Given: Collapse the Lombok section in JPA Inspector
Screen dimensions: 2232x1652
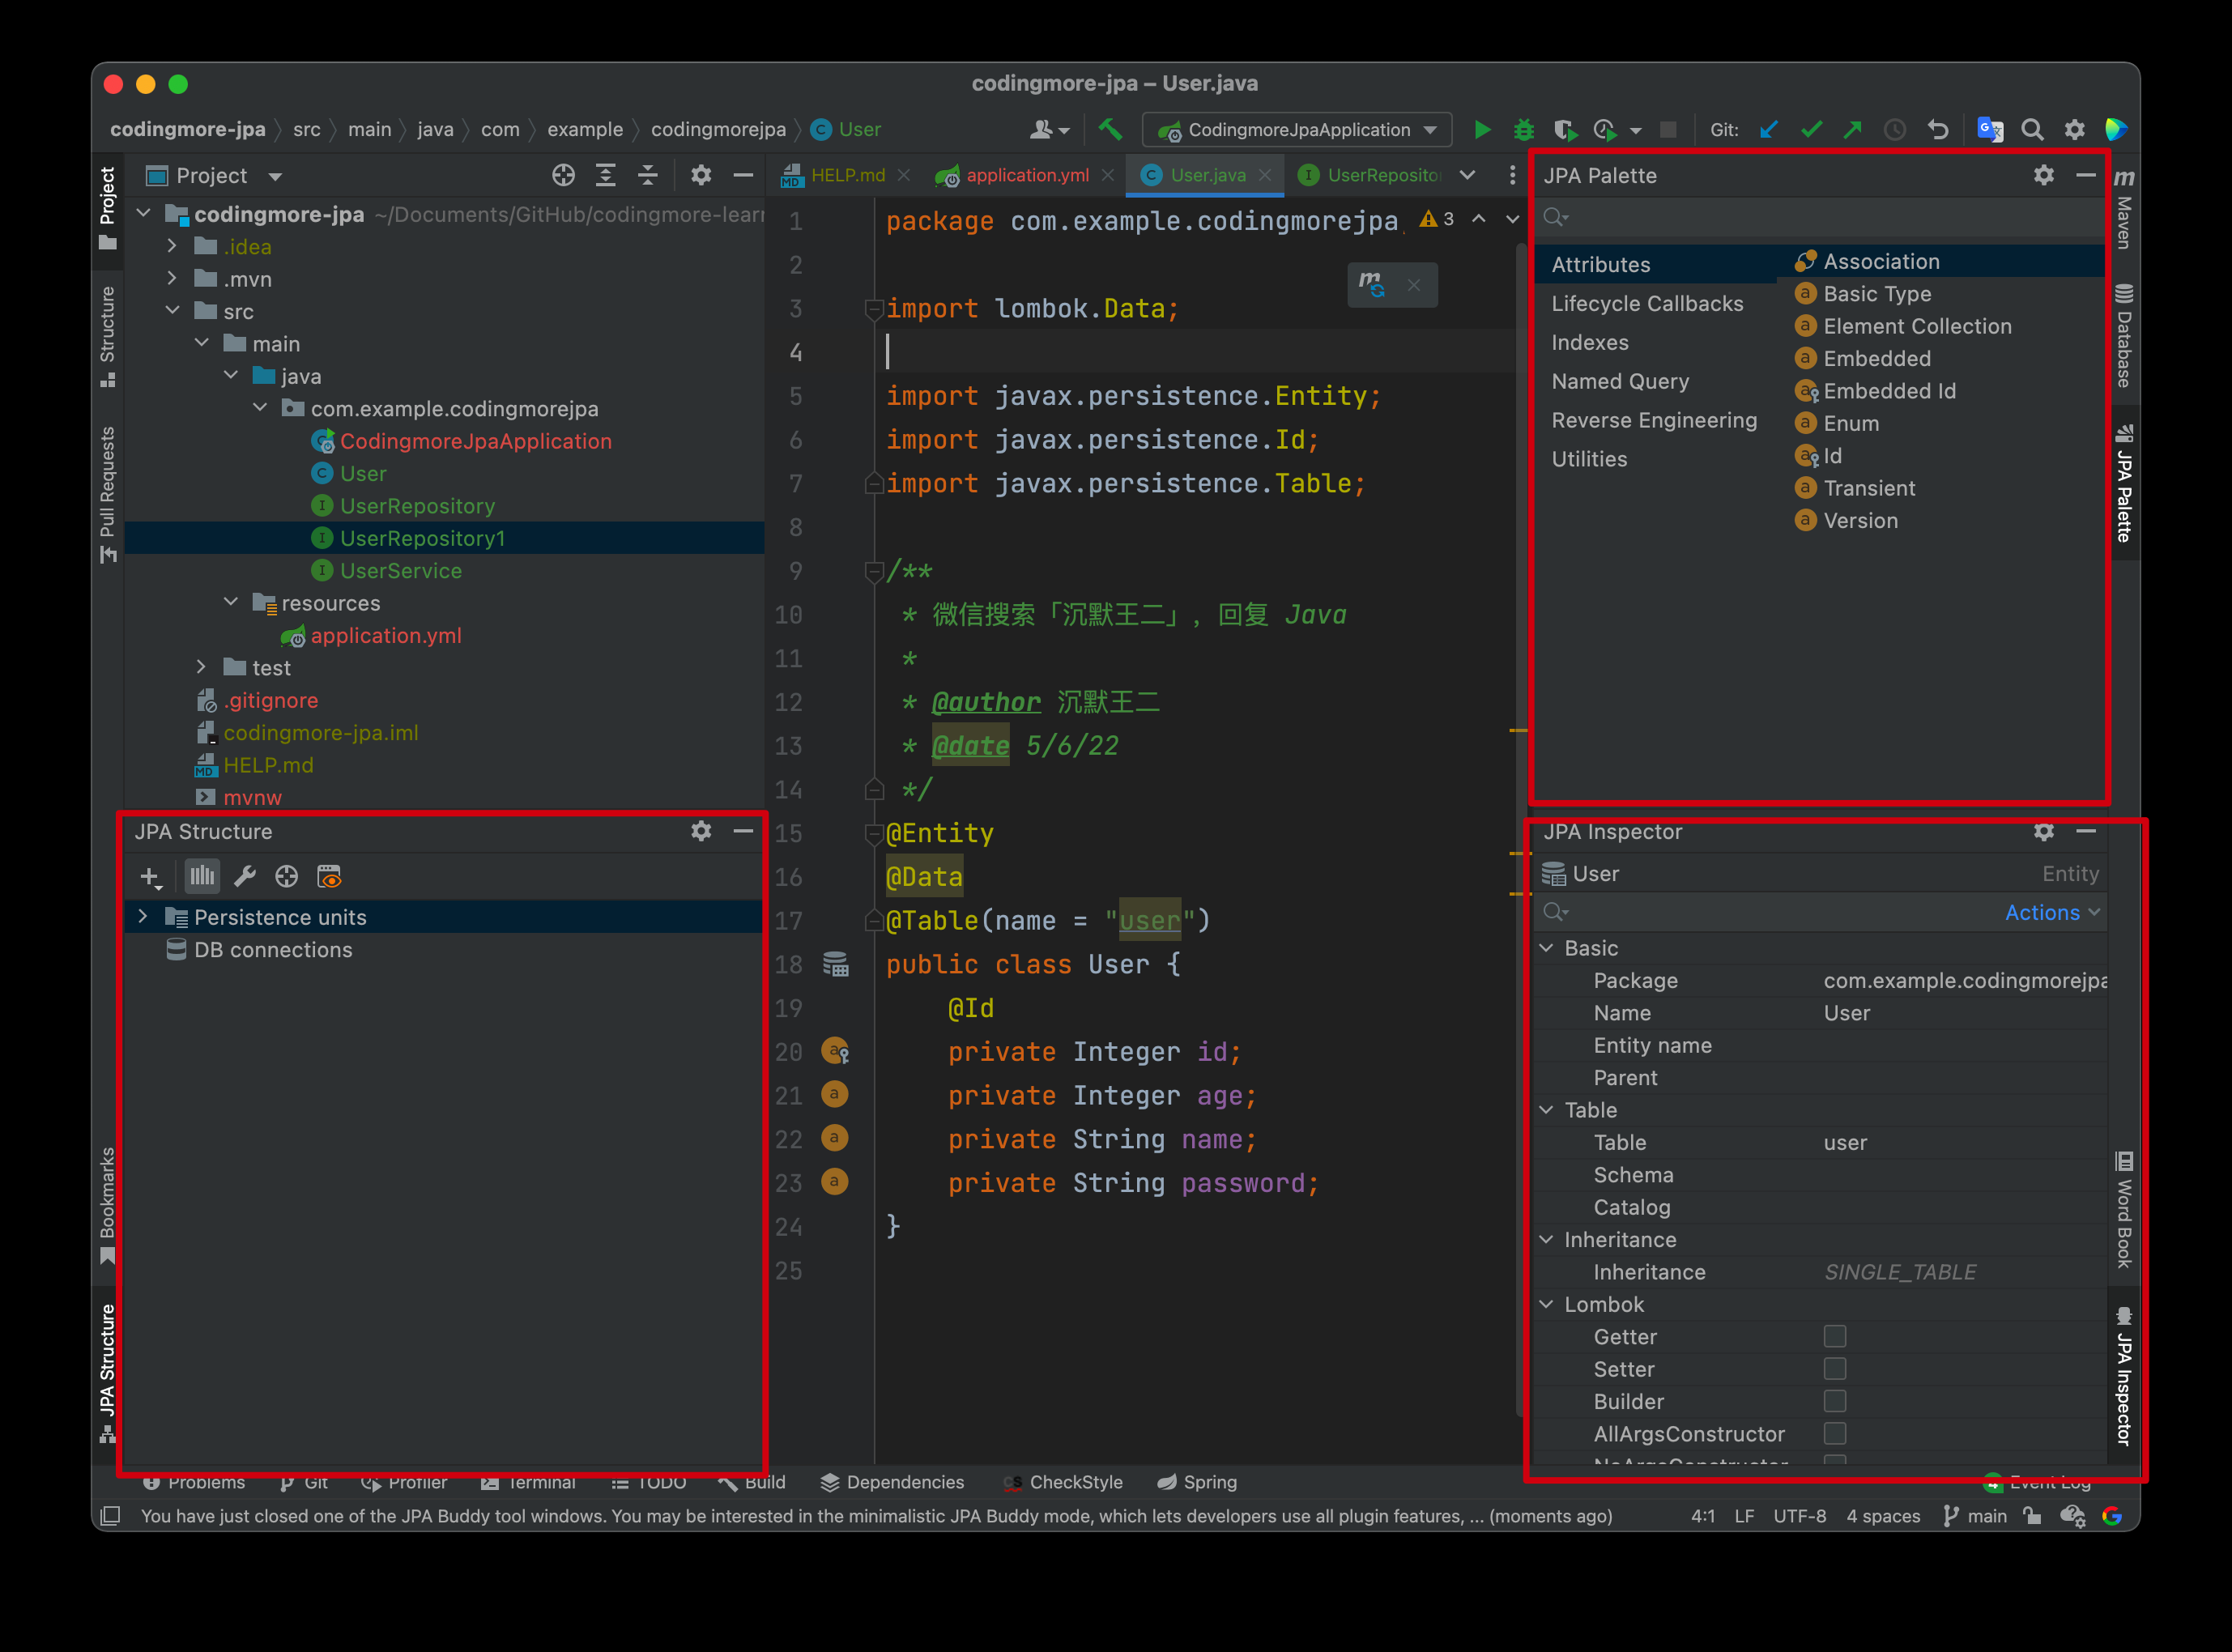Looking at the screenshot, I should pyautogui.click(x=1546, y=1304).
